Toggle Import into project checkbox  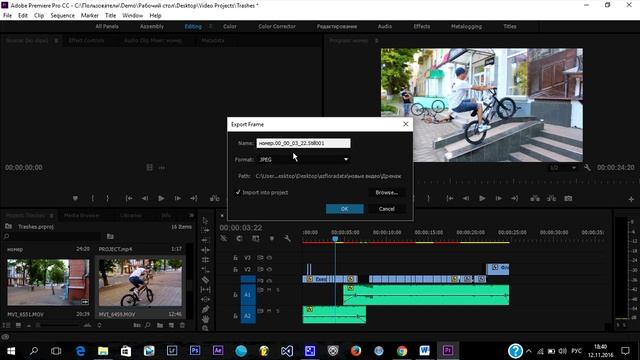pyautogui.click(x=238, y=192)
